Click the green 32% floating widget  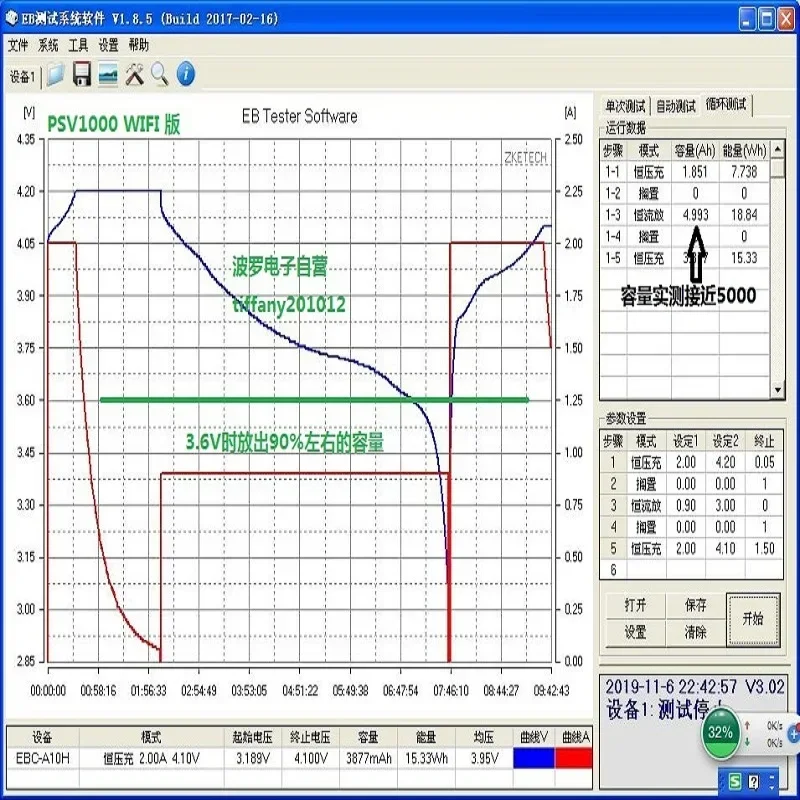tap(719, 731)
